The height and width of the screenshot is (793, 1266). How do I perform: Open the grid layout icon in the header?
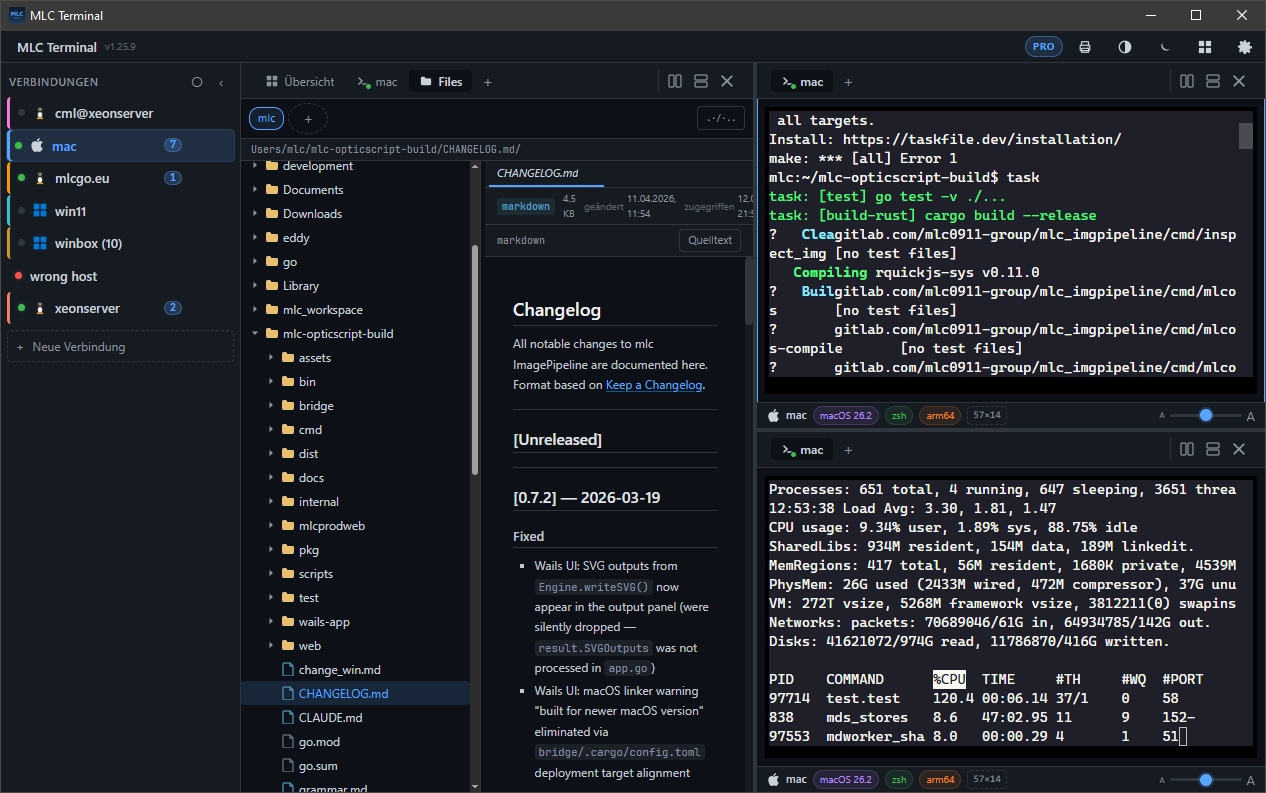click(x=1205, y=47)
